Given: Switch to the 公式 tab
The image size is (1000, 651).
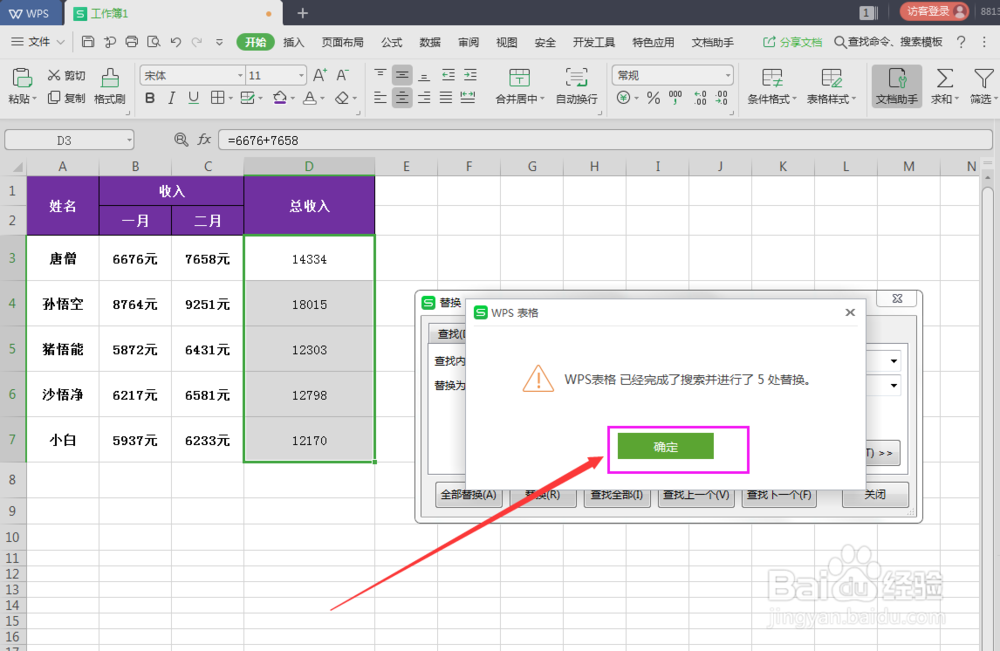Looking at the screenshot, I should point(392,42).
